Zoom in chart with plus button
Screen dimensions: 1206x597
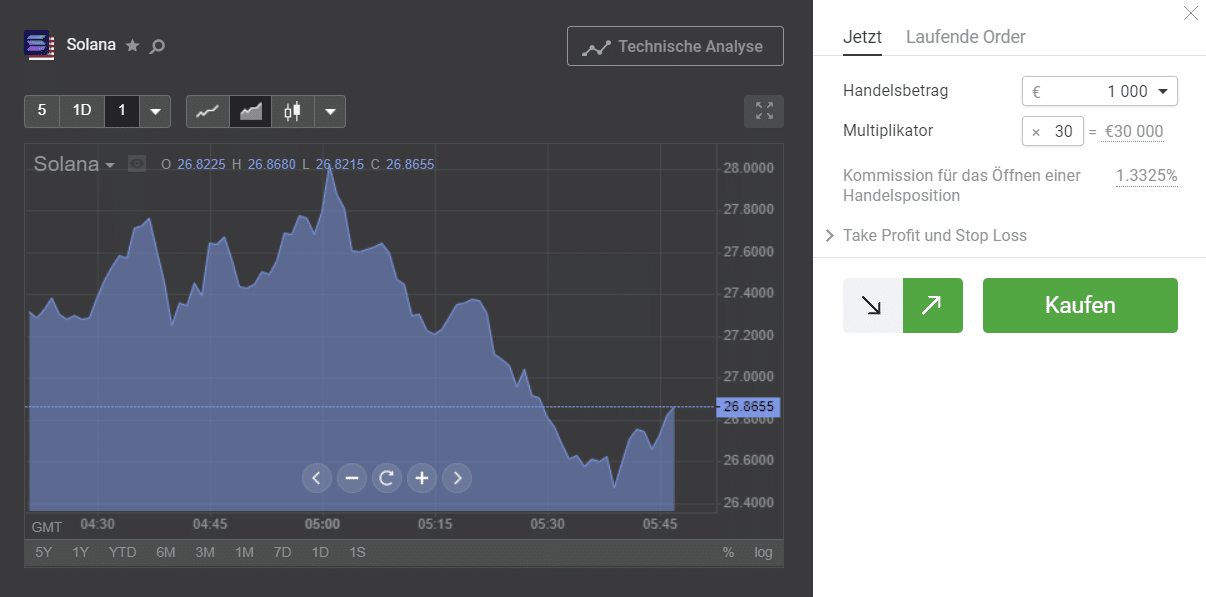coord(422,478)
